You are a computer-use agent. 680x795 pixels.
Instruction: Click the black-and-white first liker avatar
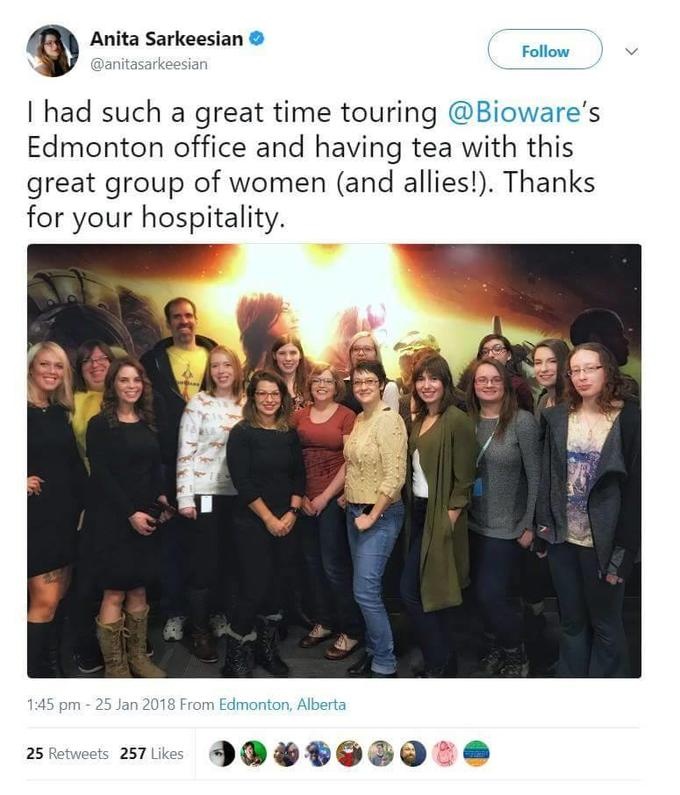222,754
